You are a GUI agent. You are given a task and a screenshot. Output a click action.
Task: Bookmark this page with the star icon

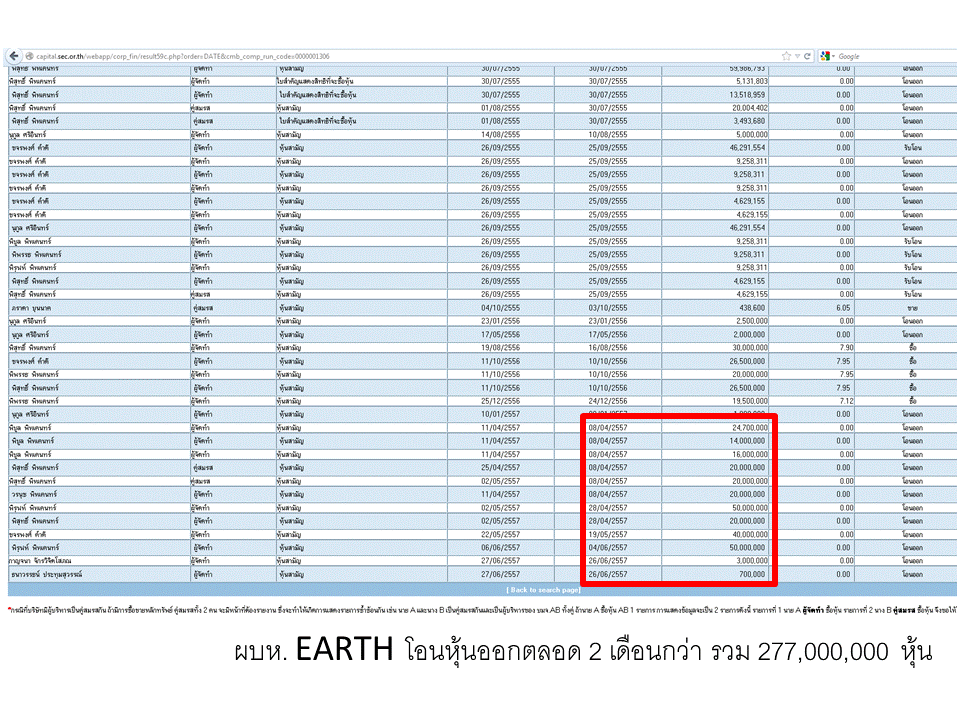786,56
